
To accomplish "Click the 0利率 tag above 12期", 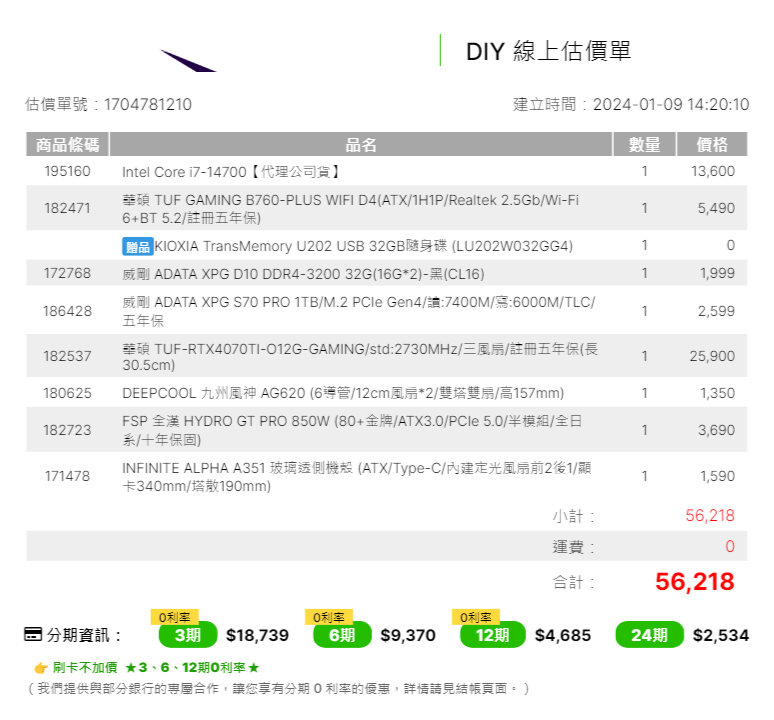I will click(x=476, y=617).
